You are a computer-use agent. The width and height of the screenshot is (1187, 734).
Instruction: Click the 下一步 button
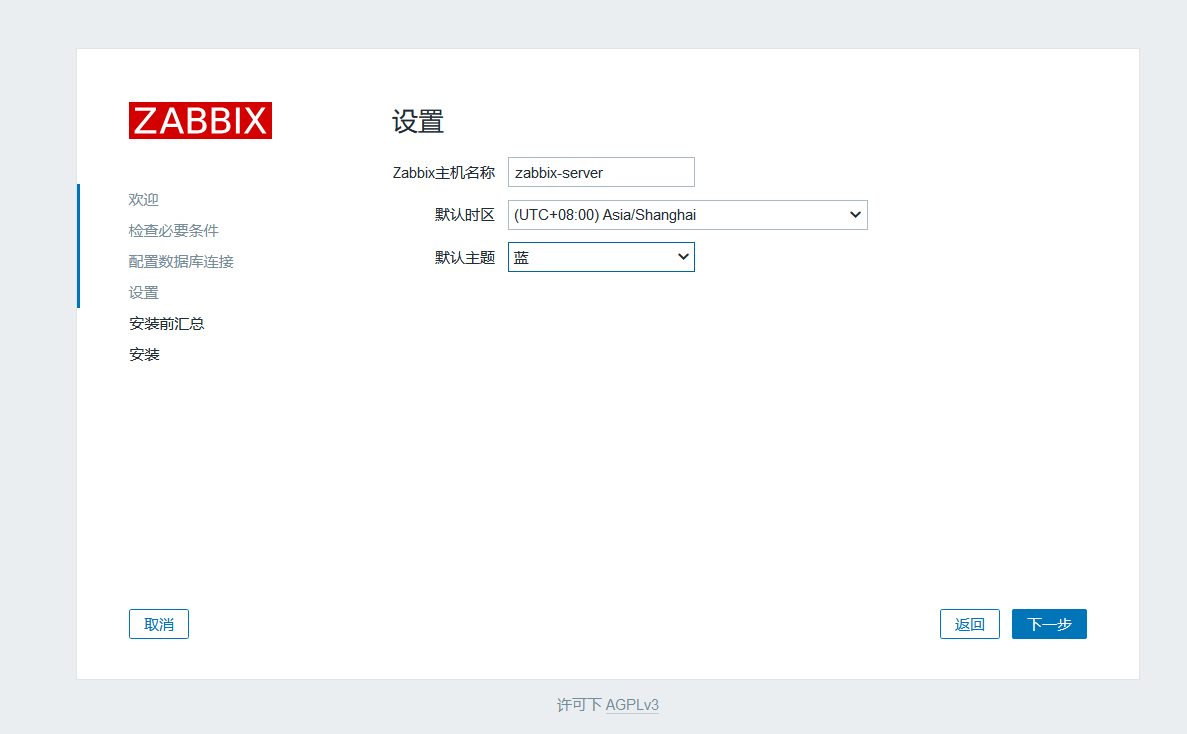[x=1049, y=624]
